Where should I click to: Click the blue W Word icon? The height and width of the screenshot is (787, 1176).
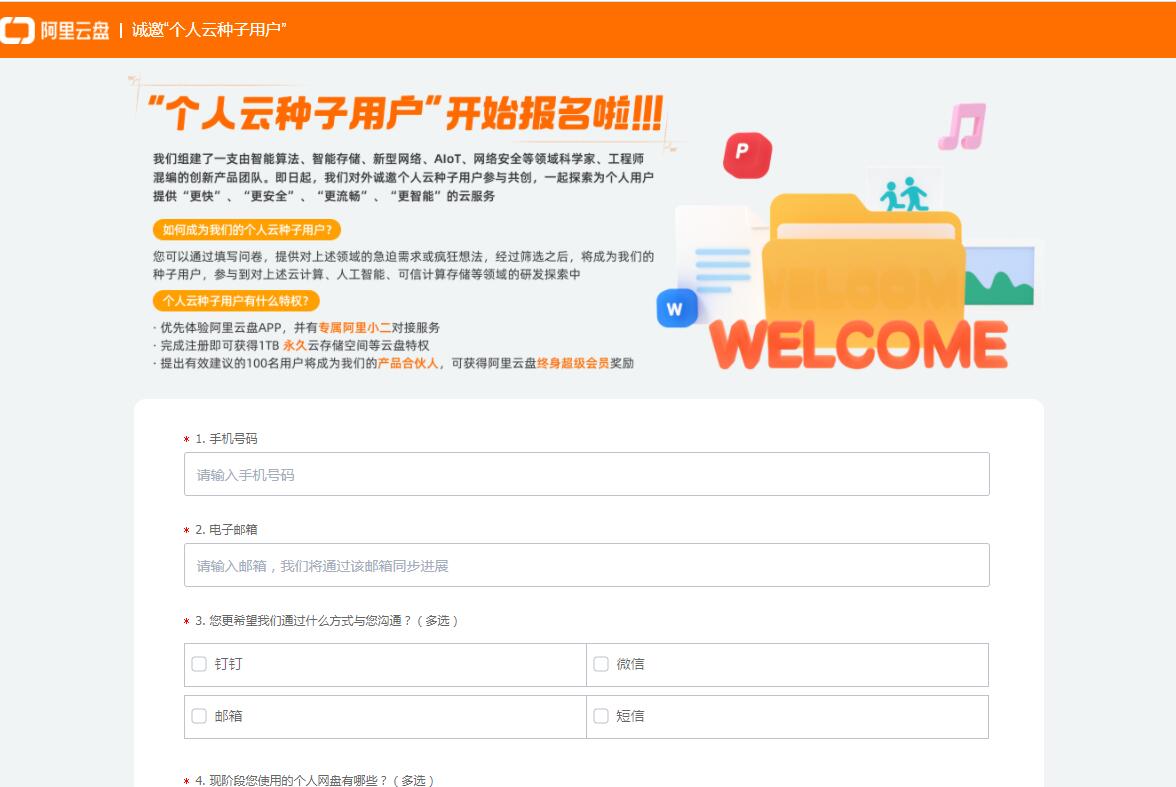click(x=676, y=308)
